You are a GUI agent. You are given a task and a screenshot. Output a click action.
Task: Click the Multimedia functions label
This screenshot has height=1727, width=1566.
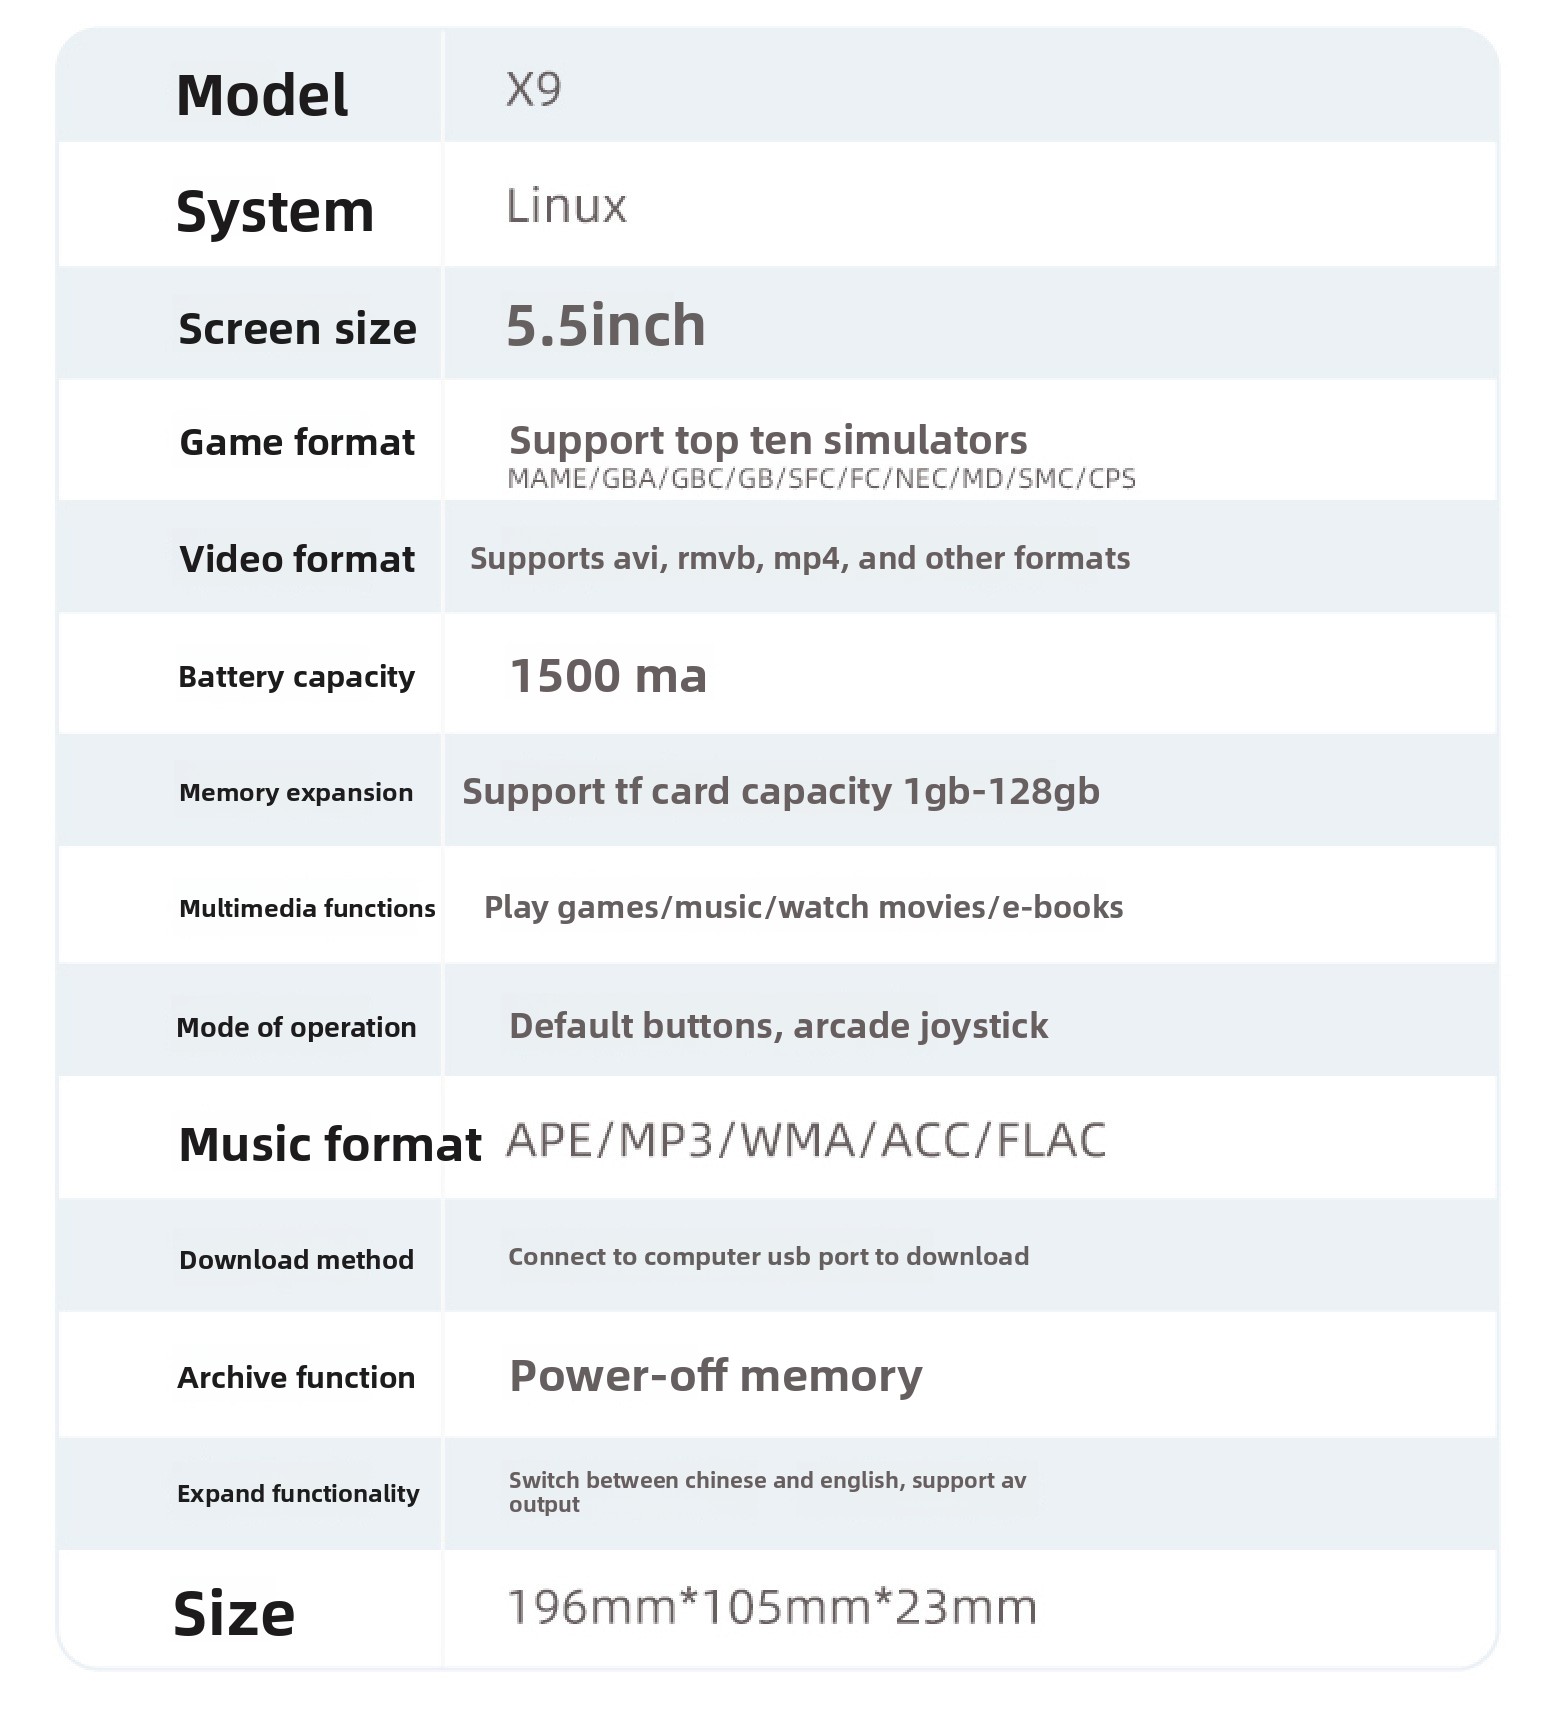point(307,908)
